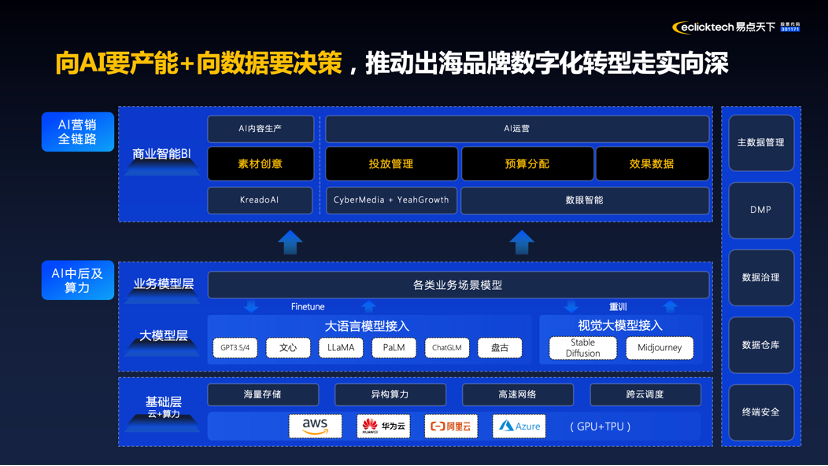Viewport: 828px width, 466px height.
Task: Click the 主数据管理 side panel
Action: click(x=761, y=143)
